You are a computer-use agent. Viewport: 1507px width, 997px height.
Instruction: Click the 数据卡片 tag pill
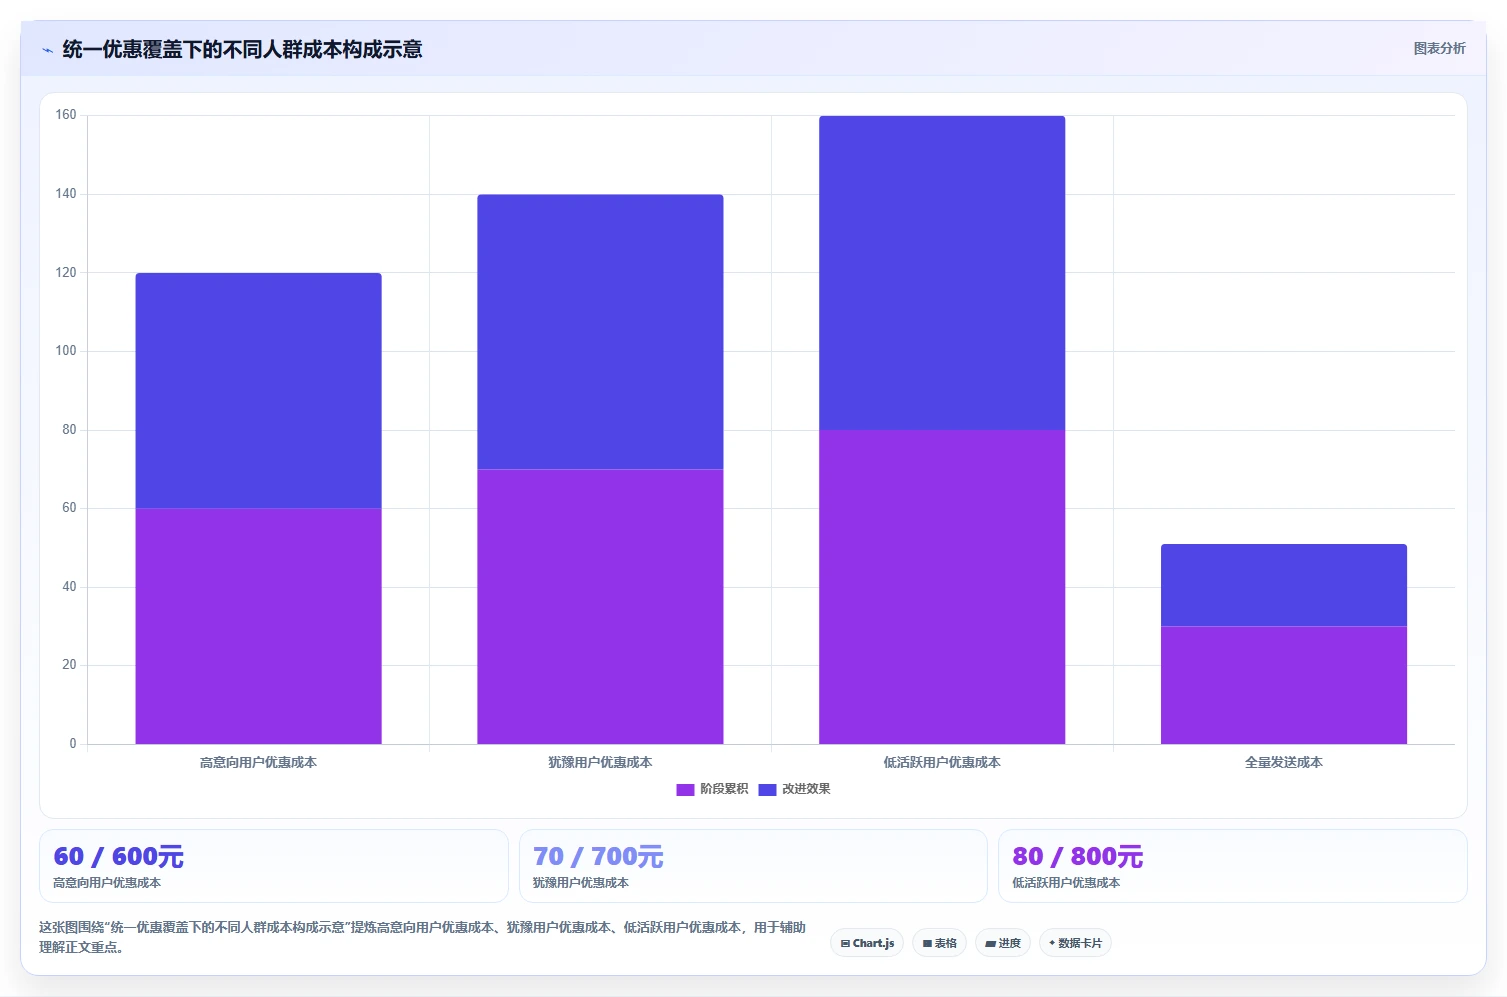pyautogui.click(x=1075, y=943)
